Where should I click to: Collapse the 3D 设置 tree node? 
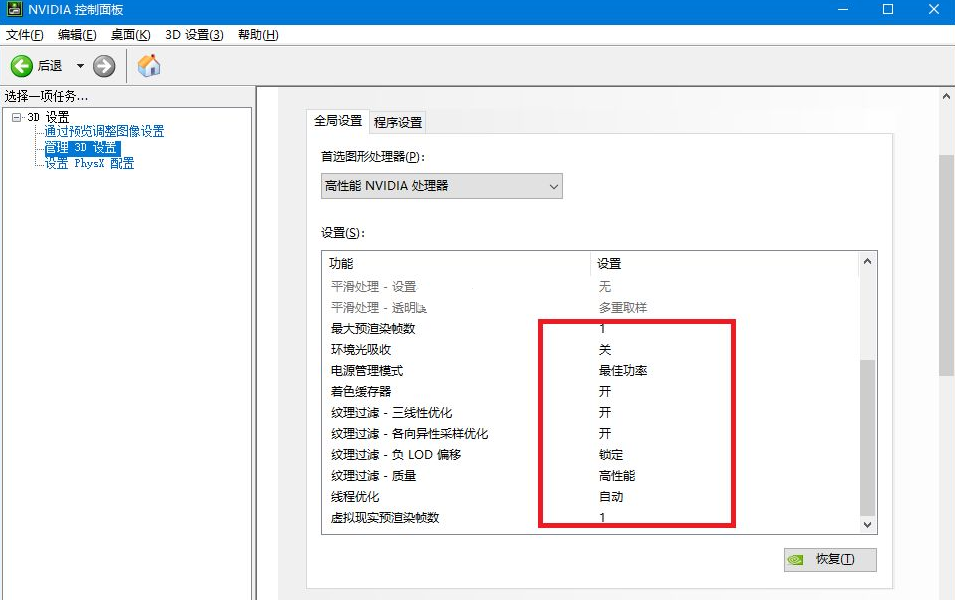(x=16, y=117)
